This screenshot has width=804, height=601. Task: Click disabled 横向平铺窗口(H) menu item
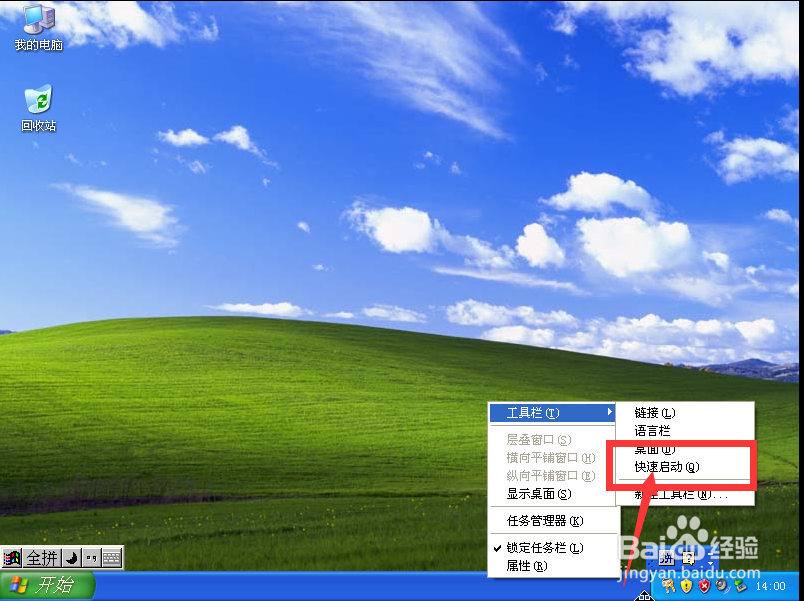[x=553, y=457]
